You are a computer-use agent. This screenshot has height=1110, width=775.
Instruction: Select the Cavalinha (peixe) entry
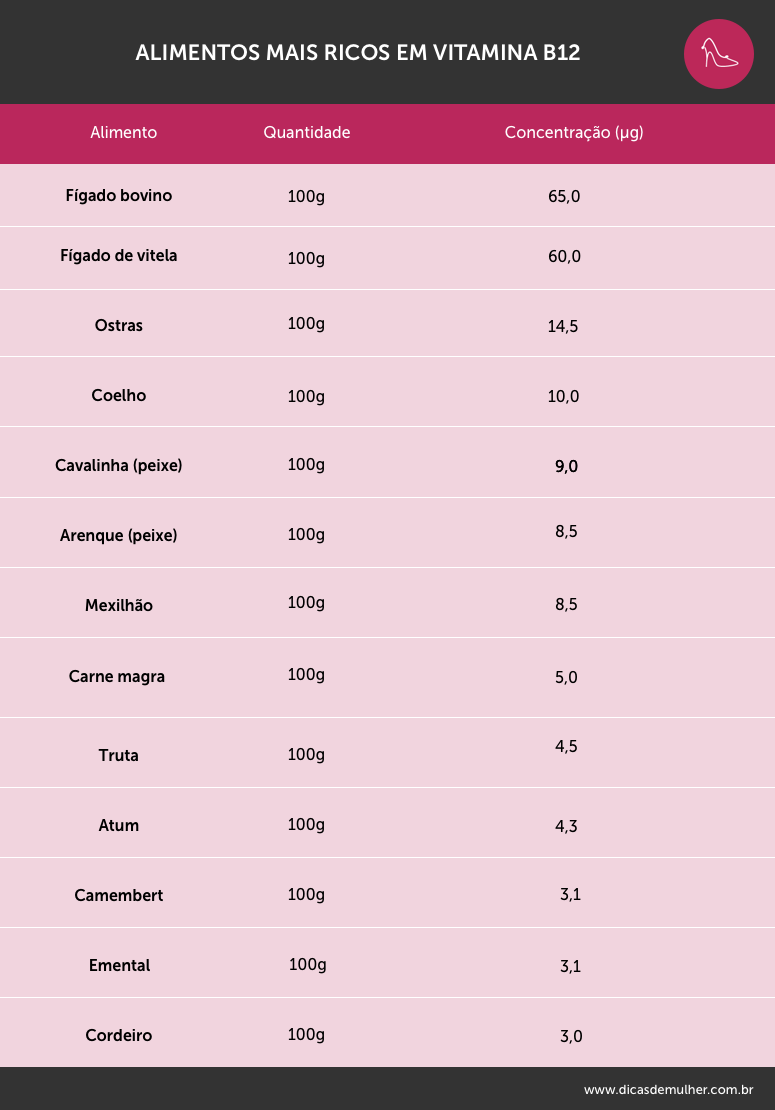tap(119, 465)
